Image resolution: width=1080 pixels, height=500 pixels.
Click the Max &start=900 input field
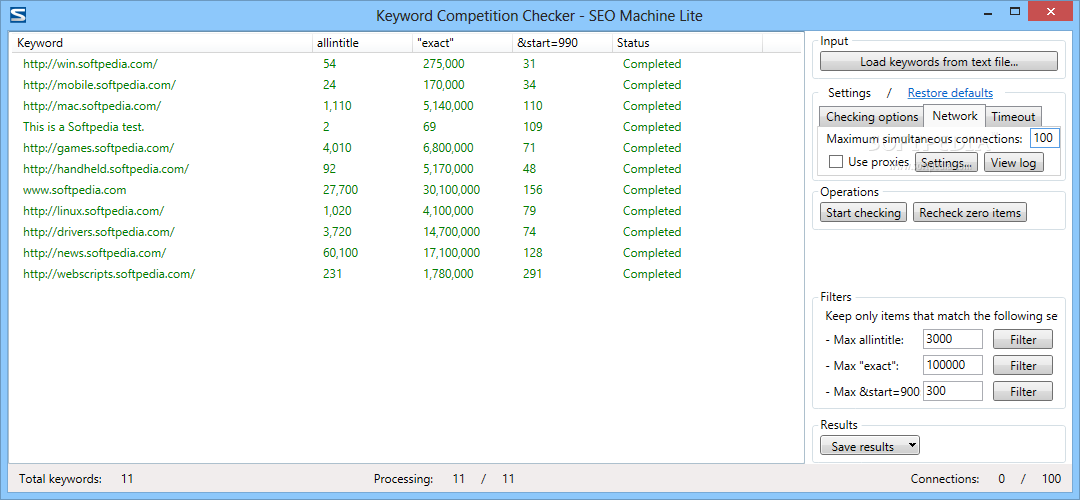(953, 391)
